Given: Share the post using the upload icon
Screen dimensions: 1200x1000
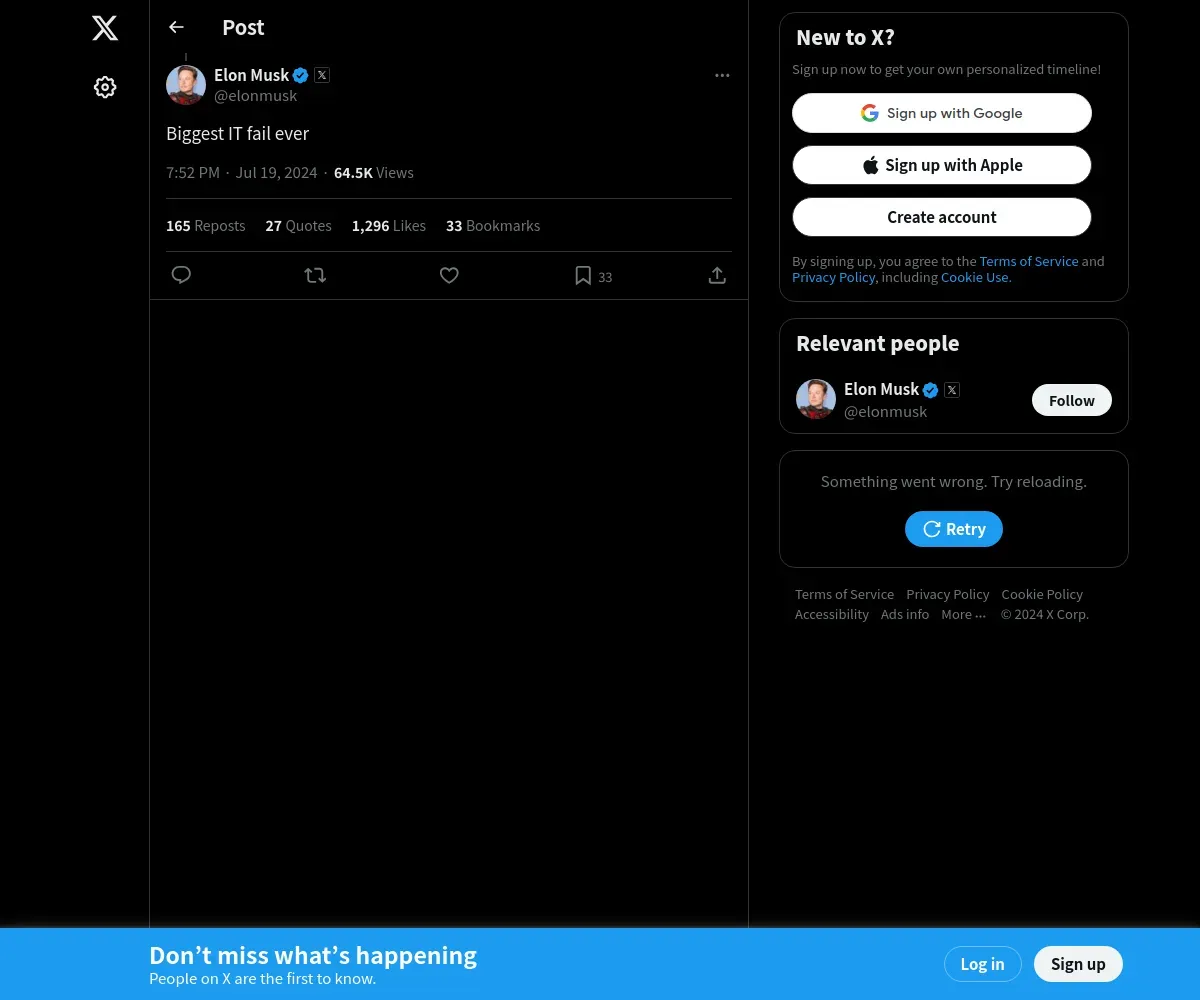Looking at the screenshot, I should (717, 275).
